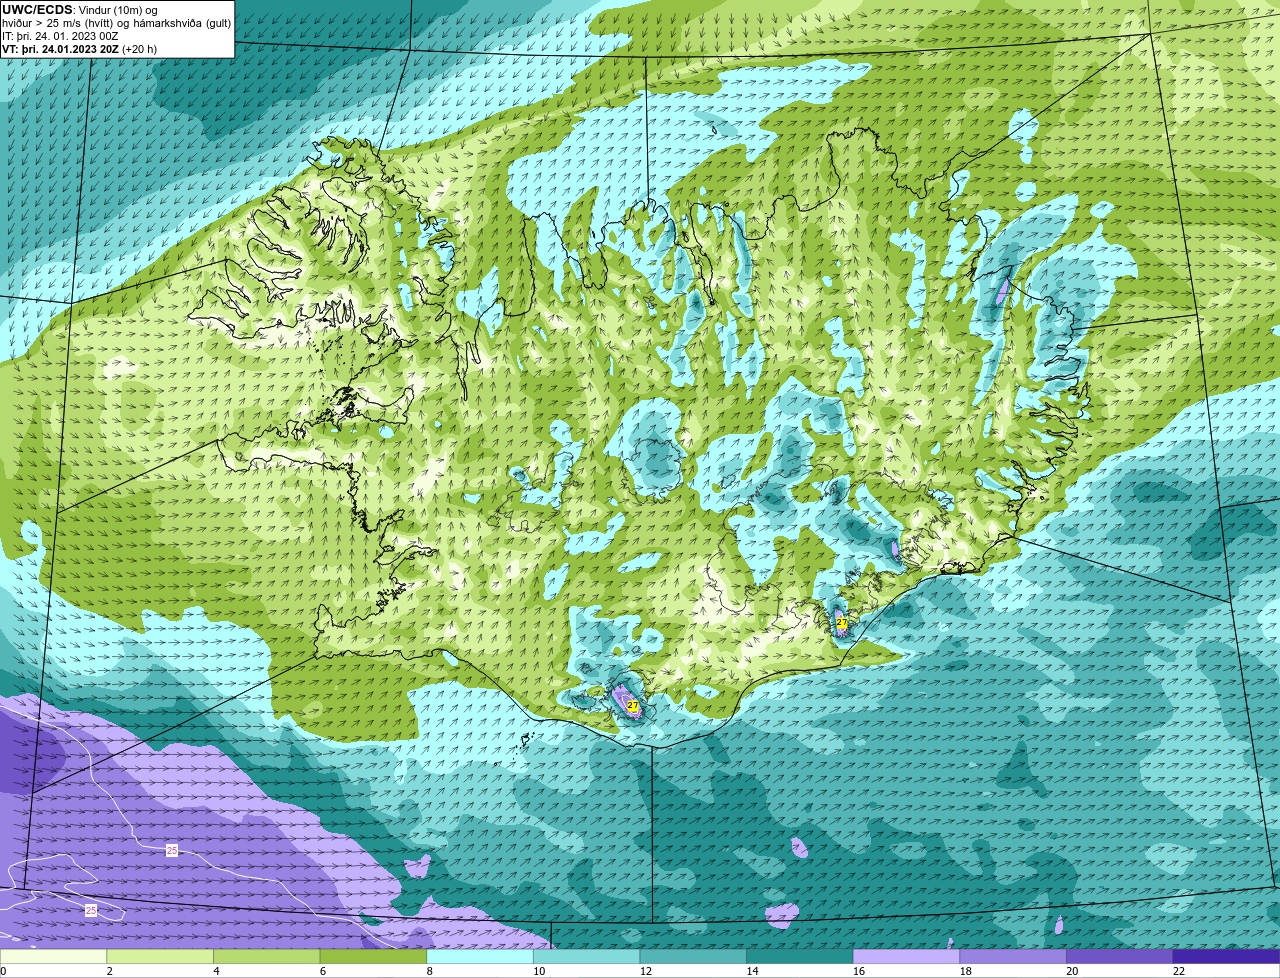Click the westernmost yellow 27 gust marker
The height and width of the screenshot is (978, 1280).
point(633,706)
